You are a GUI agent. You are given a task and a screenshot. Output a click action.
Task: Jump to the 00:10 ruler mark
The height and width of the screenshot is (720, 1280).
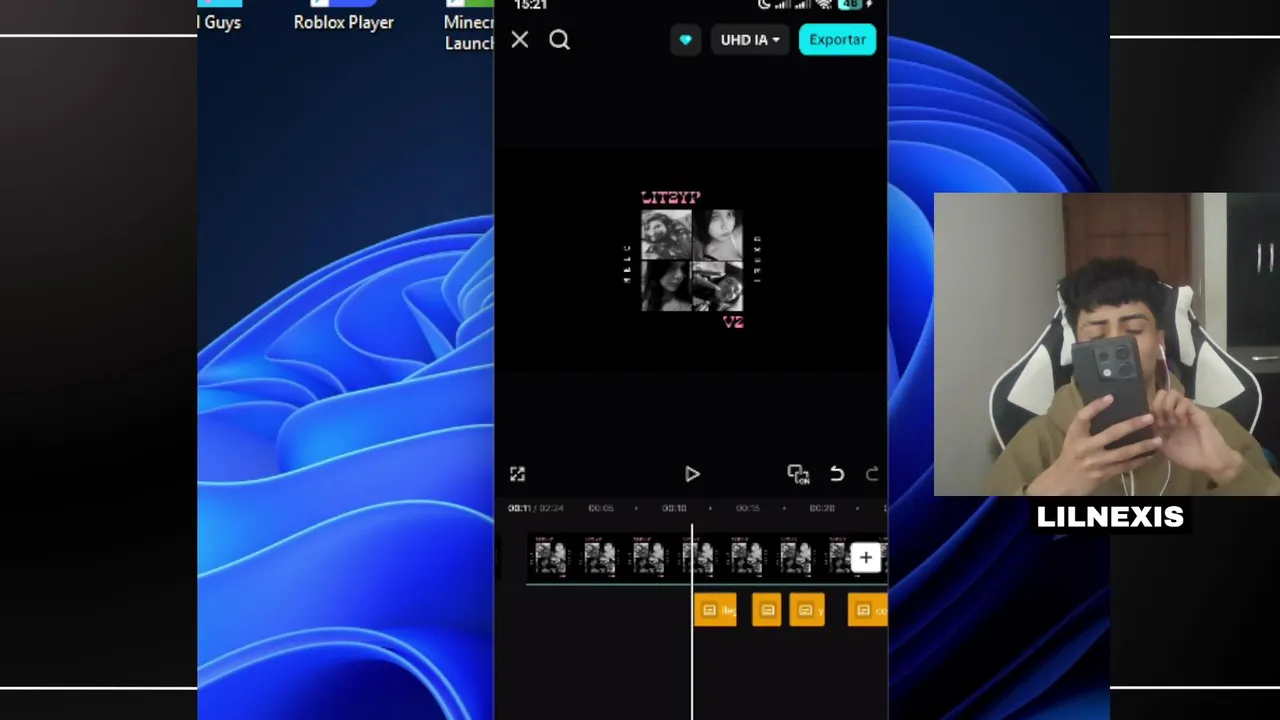click(674, 508)
